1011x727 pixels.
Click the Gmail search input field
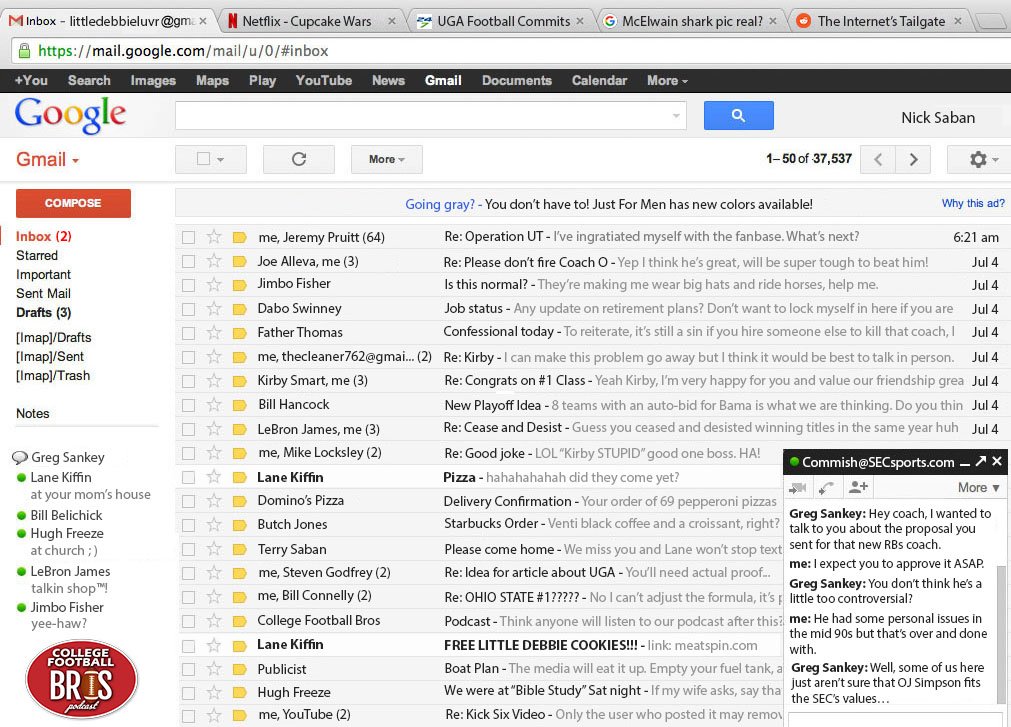[430, 116]
